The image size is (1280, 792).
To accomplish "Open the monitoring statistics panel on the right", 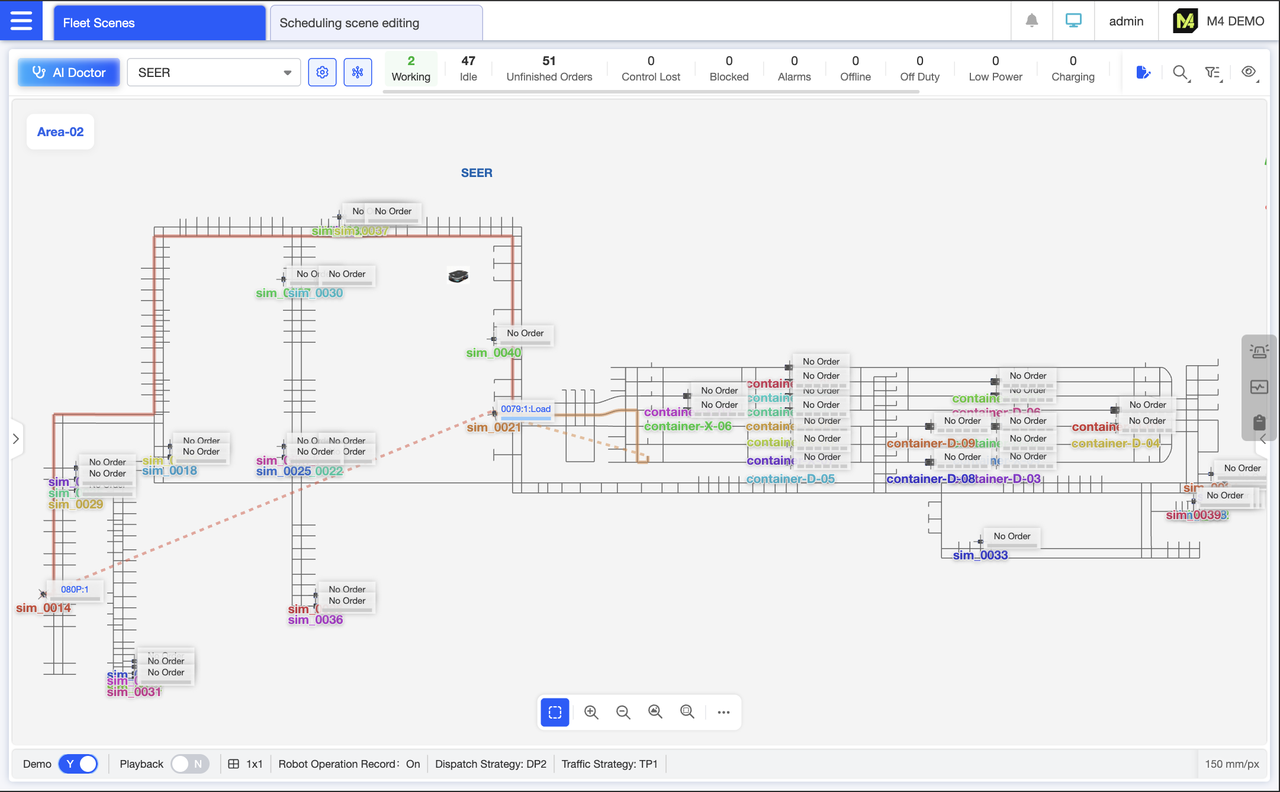I will point(1259,387).
